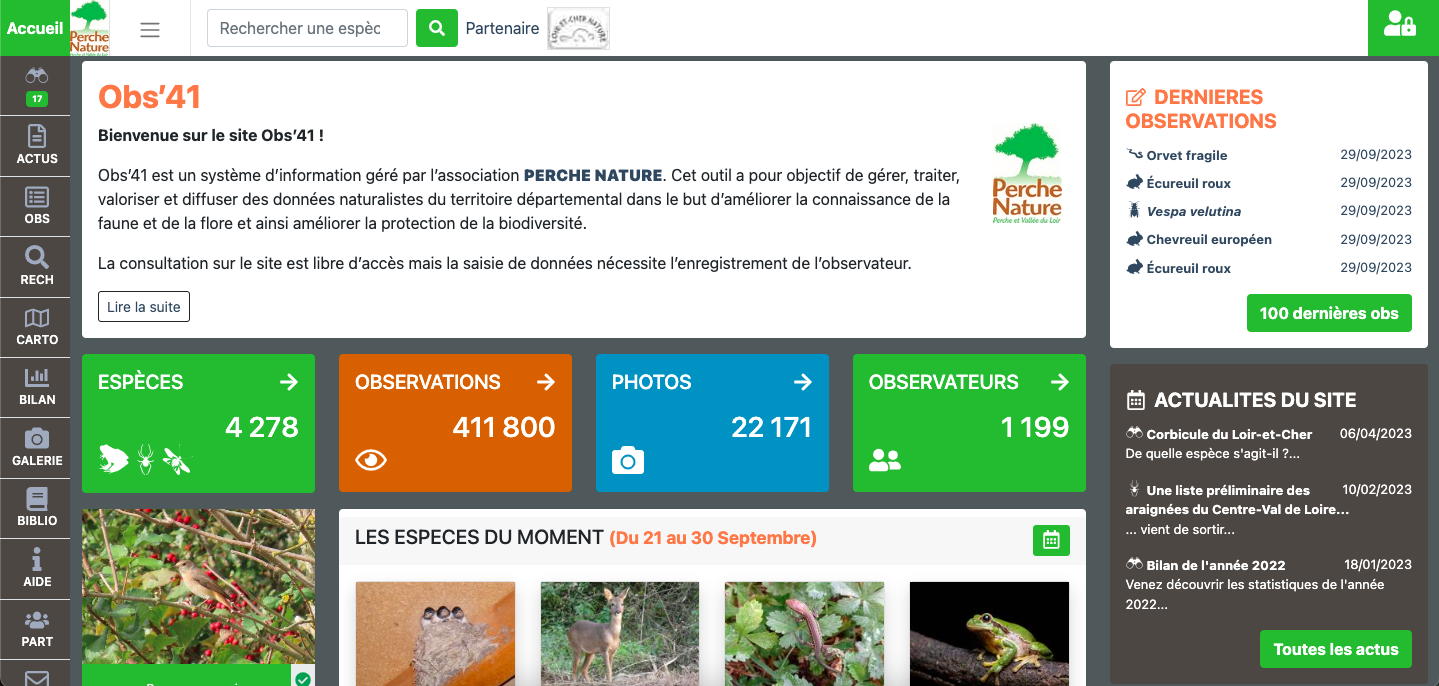Image resolution: width=1439 pixels, height=686 pixels.
Task: Open the binoculars observations sidebar icon
Action: [36, 86]
